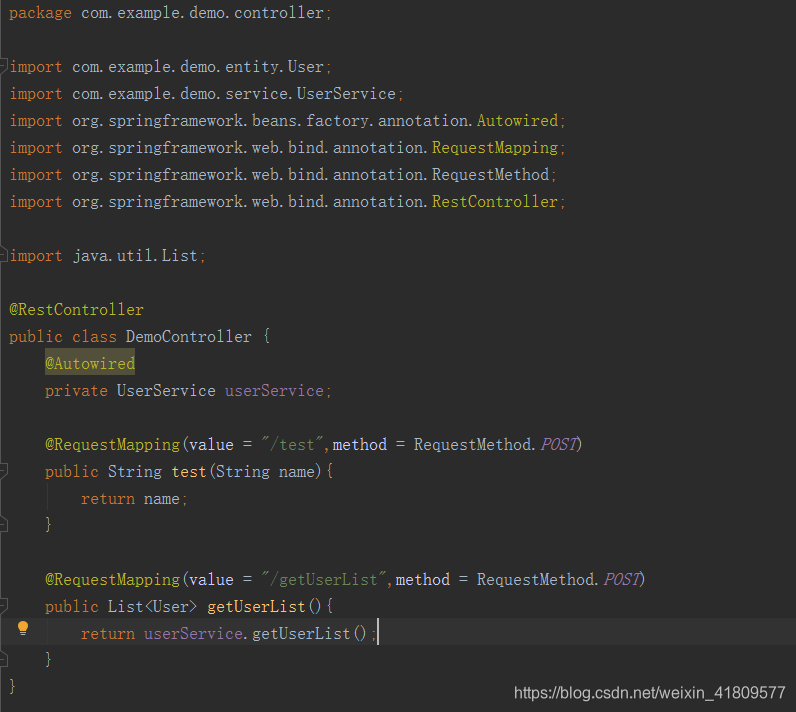Click 'List' in the java.util import
The image size is (796, 712).
179,255
